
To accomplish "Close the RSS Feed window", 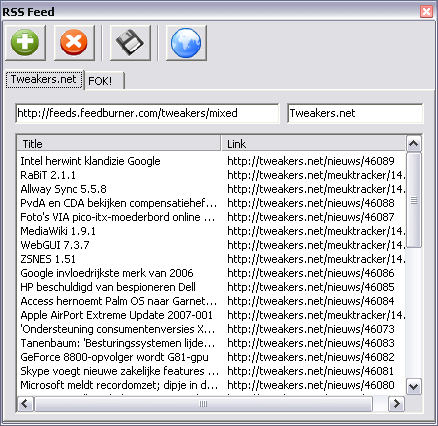I will (426, 12).
